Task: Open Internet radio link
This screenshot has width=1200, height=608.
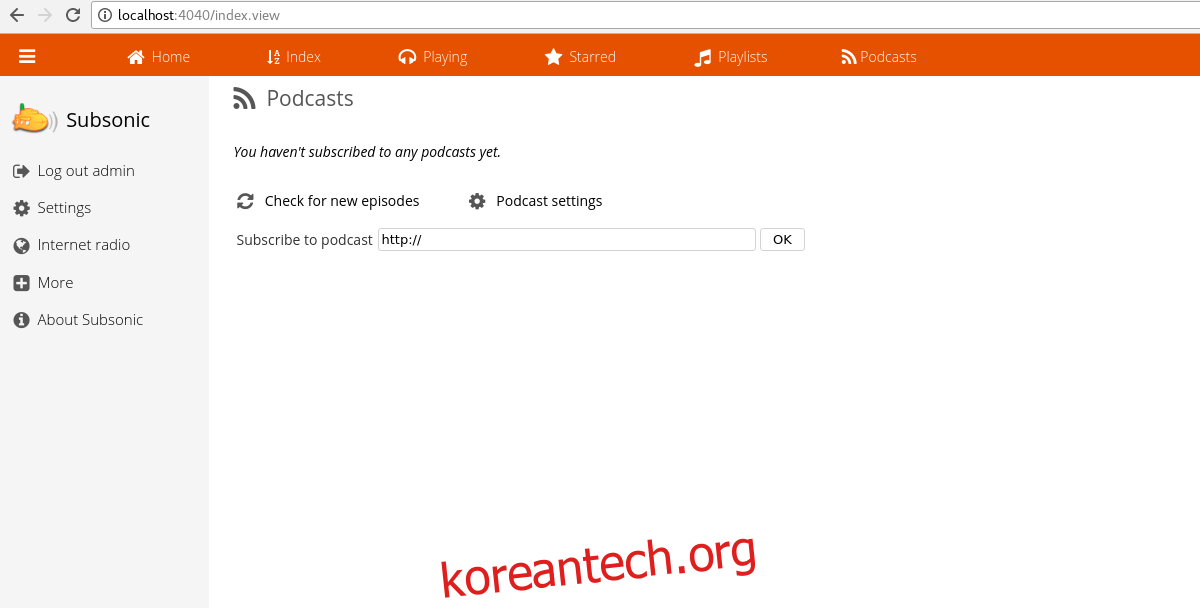Action: 84,245
